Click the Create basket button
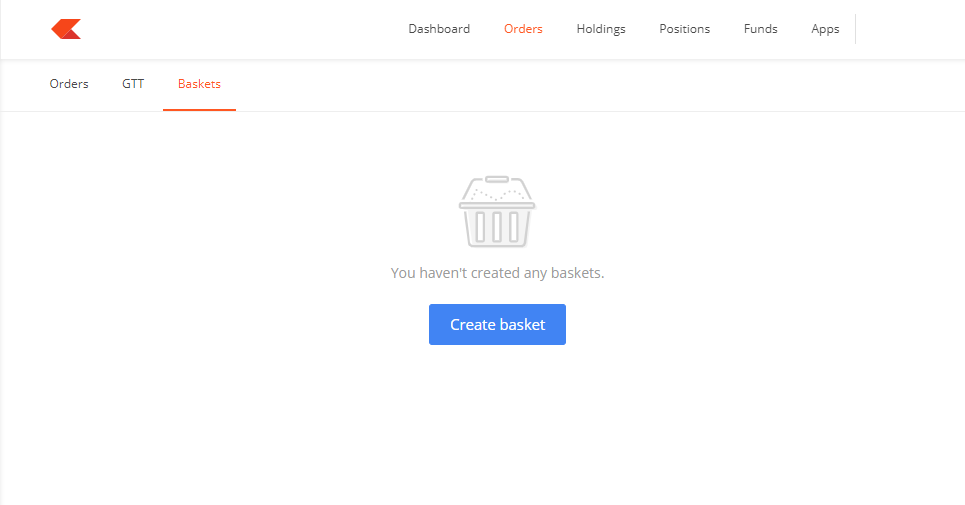The width and height of the screenshot is (965, 505). [x=497, y=324]
